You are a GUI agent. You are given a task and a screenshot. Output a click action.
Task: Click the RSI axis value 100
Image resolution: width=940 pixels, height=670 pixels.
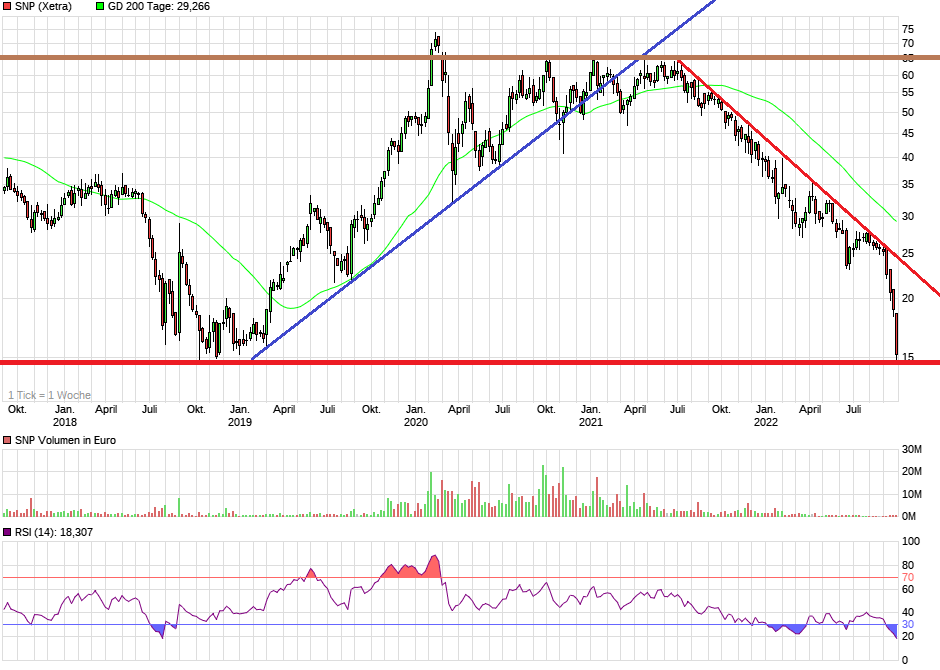(x=911, y=541)
